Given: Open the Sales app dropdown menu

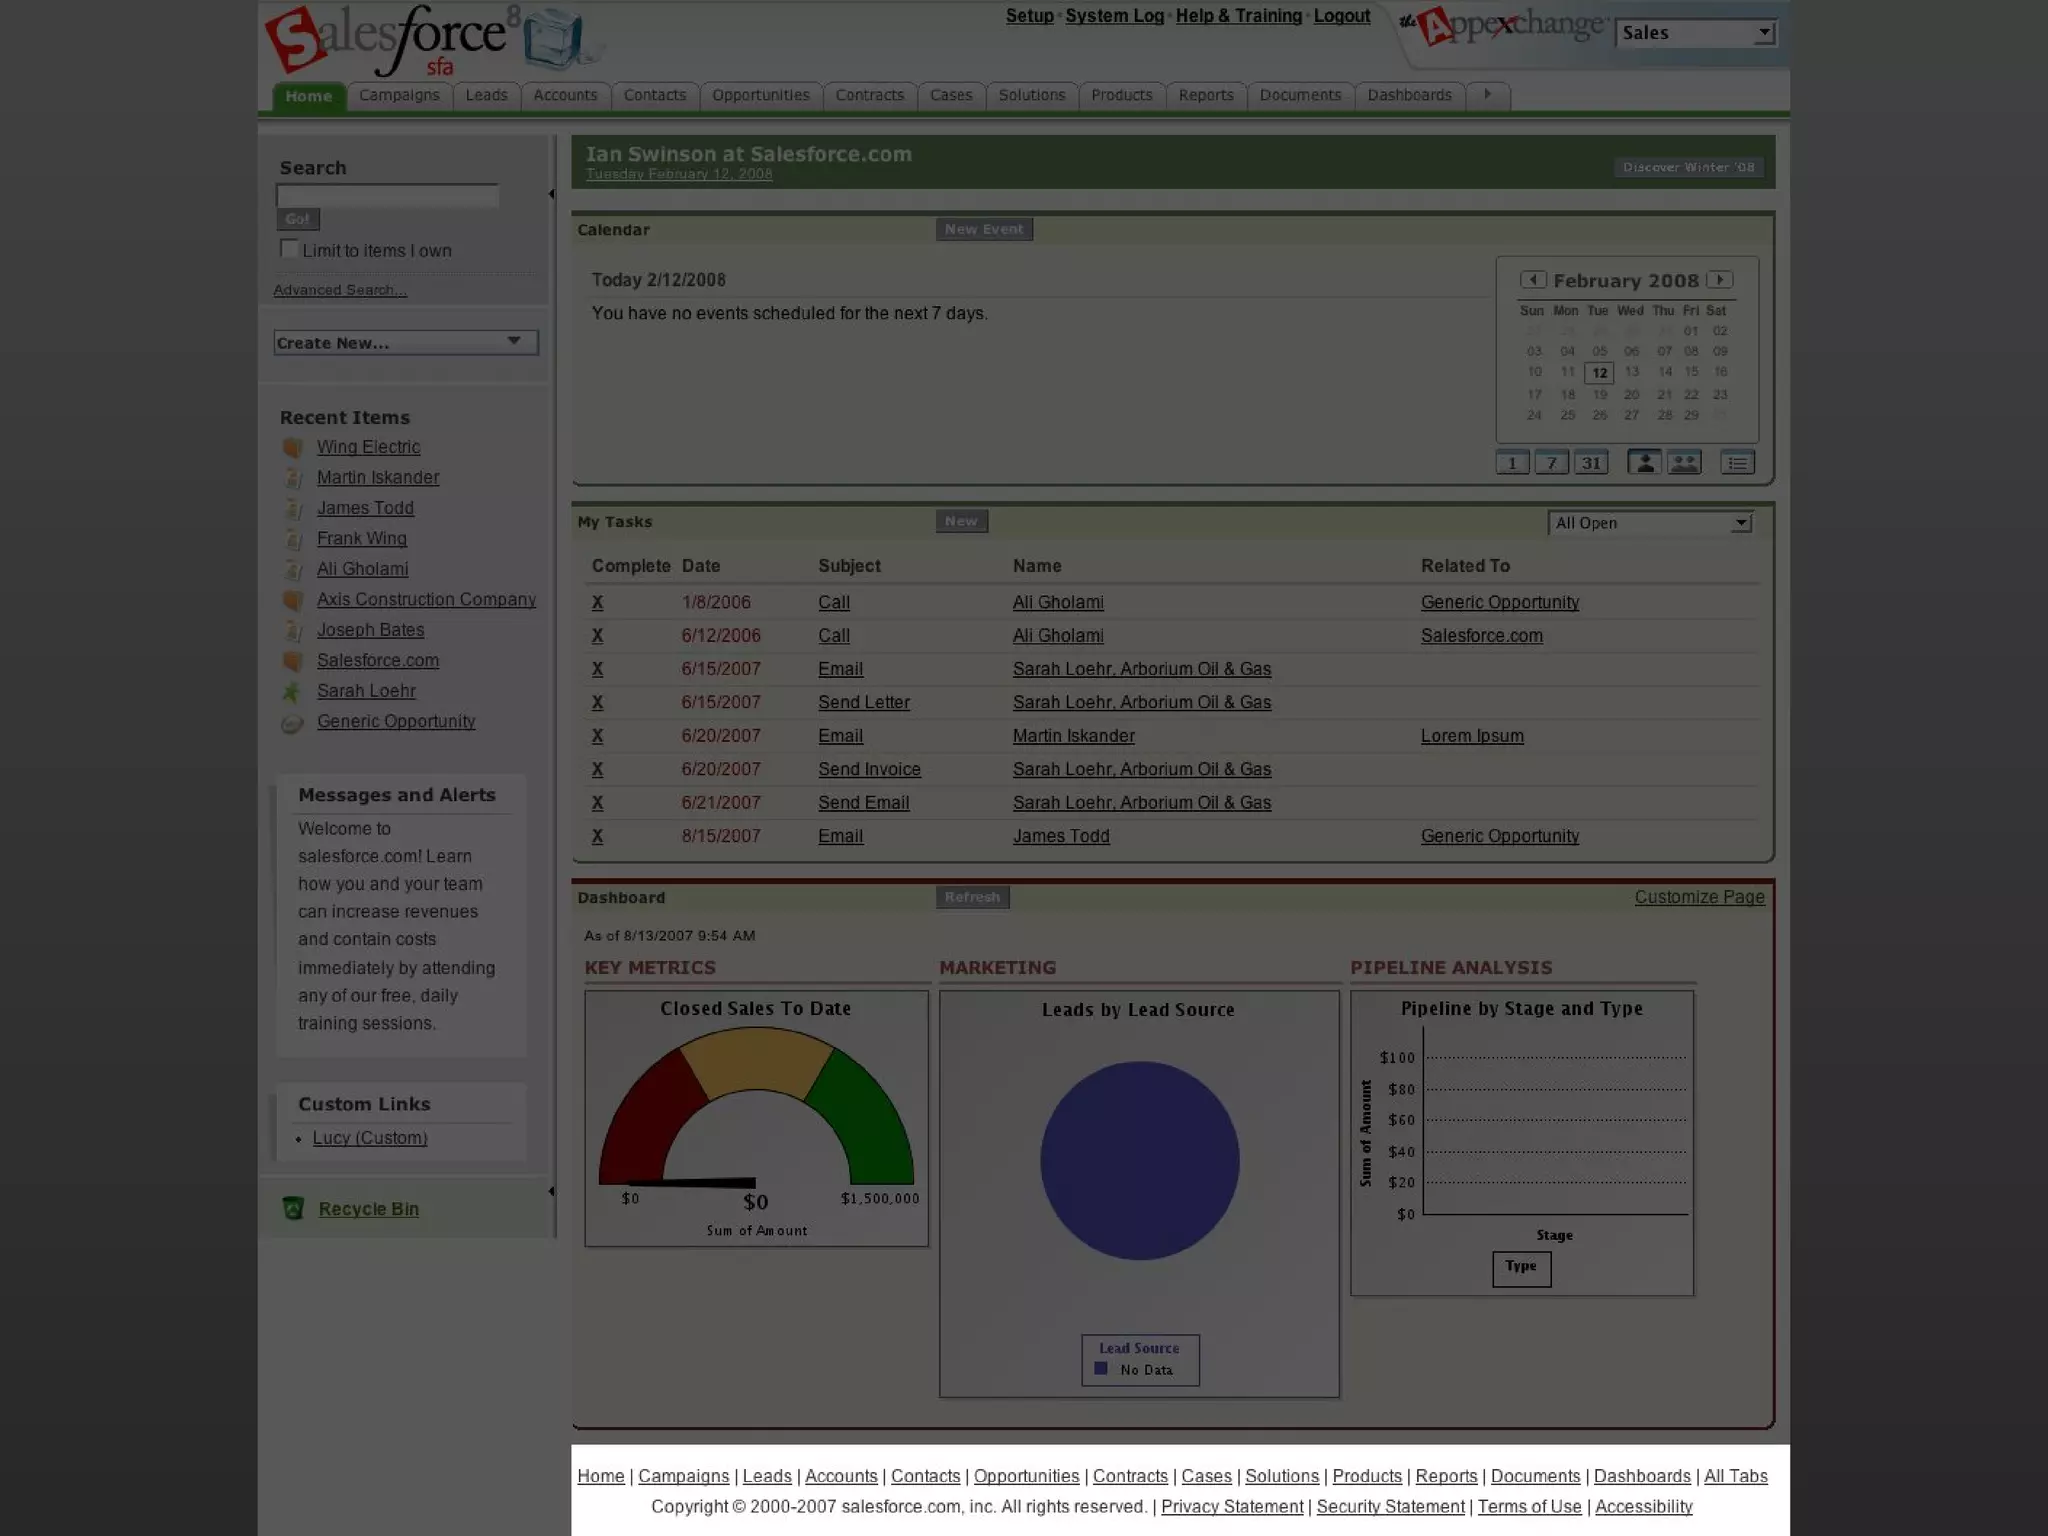Looking at the screenshot, I should 1696,33.
